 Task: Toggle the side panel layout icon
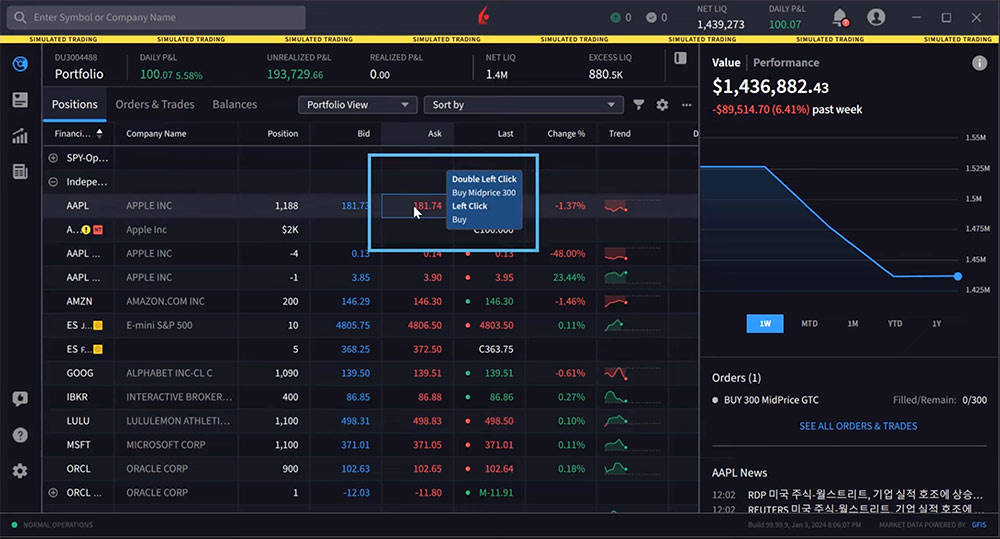pyautogui.click(x=680, y=59)
